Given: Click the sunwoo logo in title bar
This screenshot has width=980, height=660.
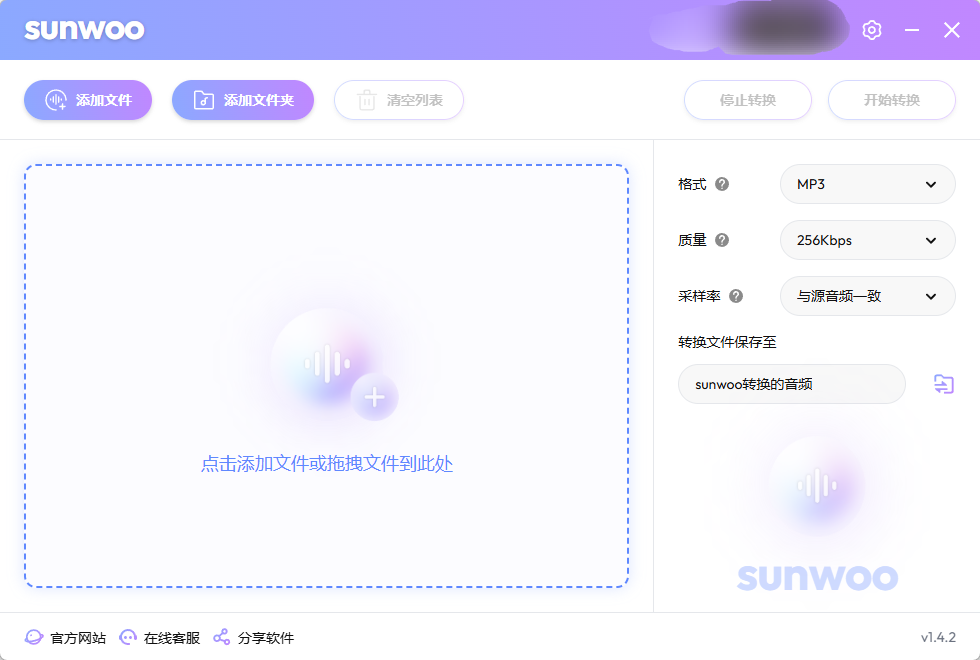Looking at the screenshot, I should (x=84, y=30).
